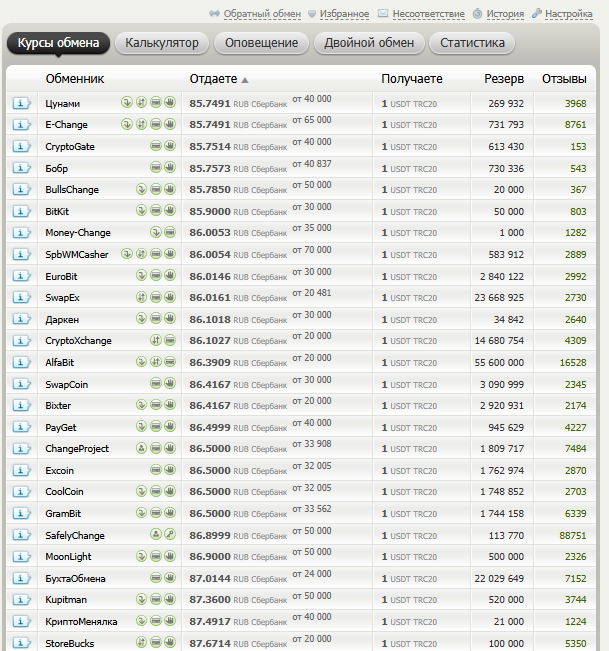609x651 pixels.
Task: Switch to Двойной обмен tab
Action: point(369,43)
